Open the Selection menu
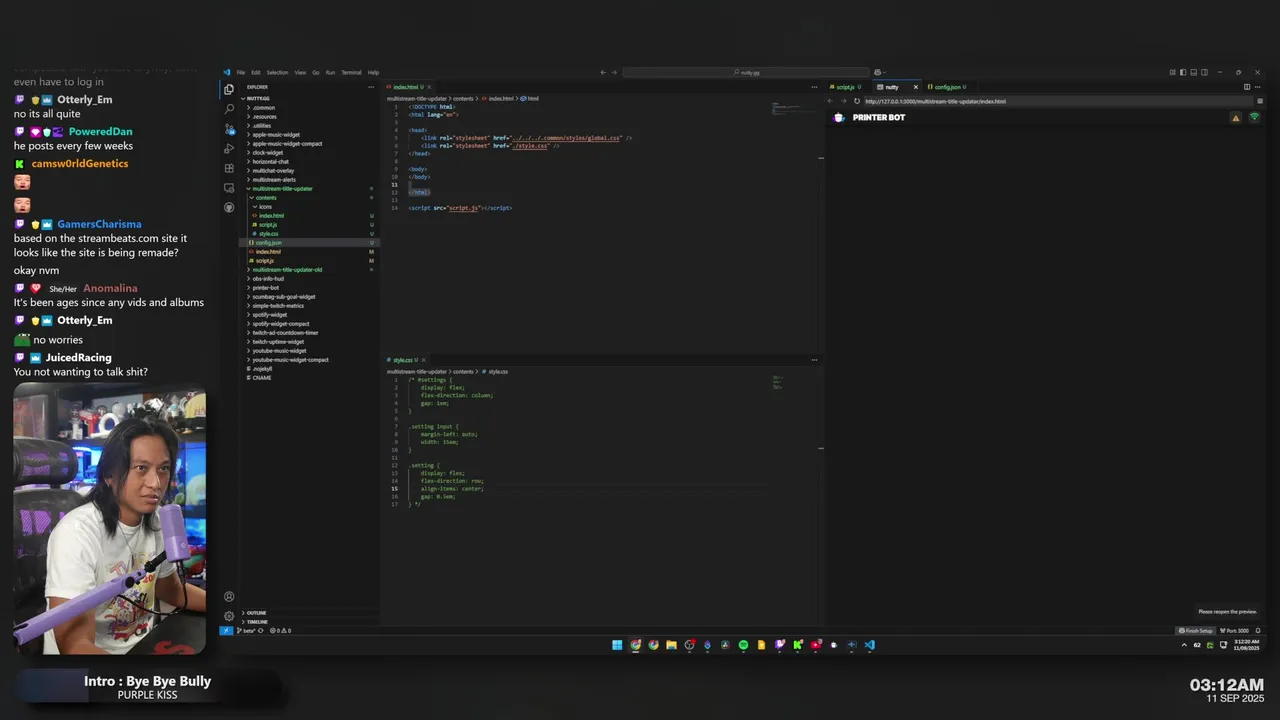The height and width of the screenshot is (720, 1280). (277, 72)
